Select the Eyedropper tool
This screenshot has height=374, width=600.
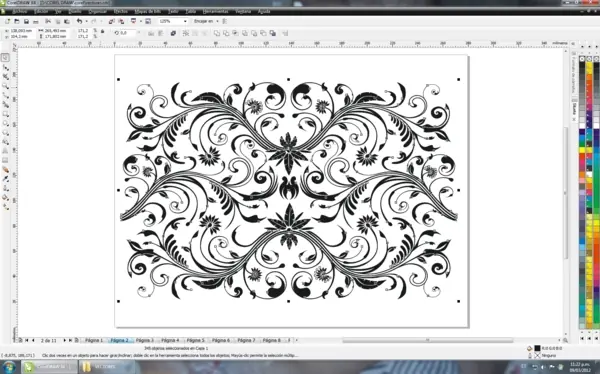click(x=5, y=179)
